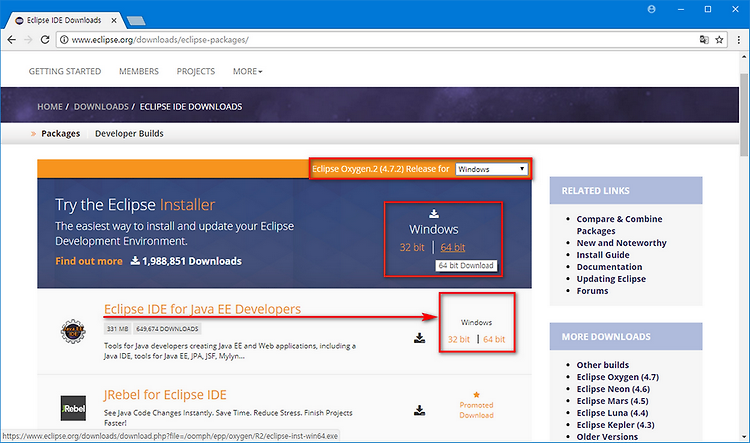
Task: View site information icon beside the URL
Action: tap(64, 40)
